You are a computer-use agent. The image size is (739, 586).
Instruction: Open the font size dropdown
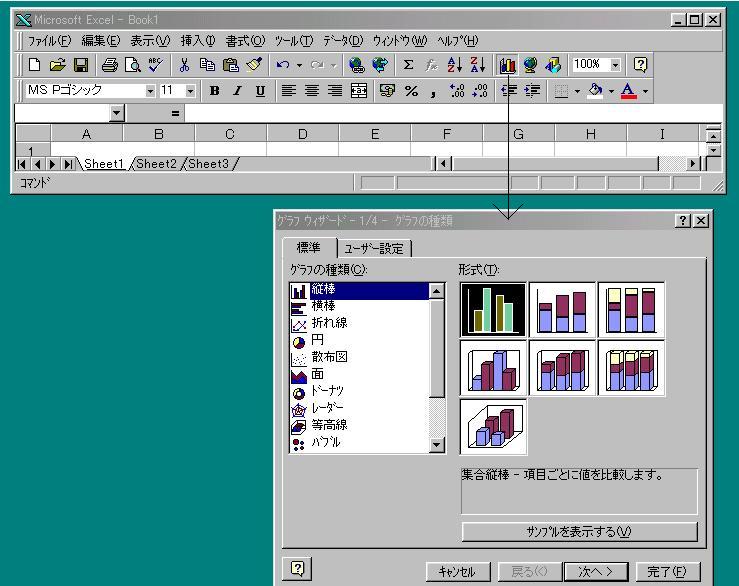(190, 91)
